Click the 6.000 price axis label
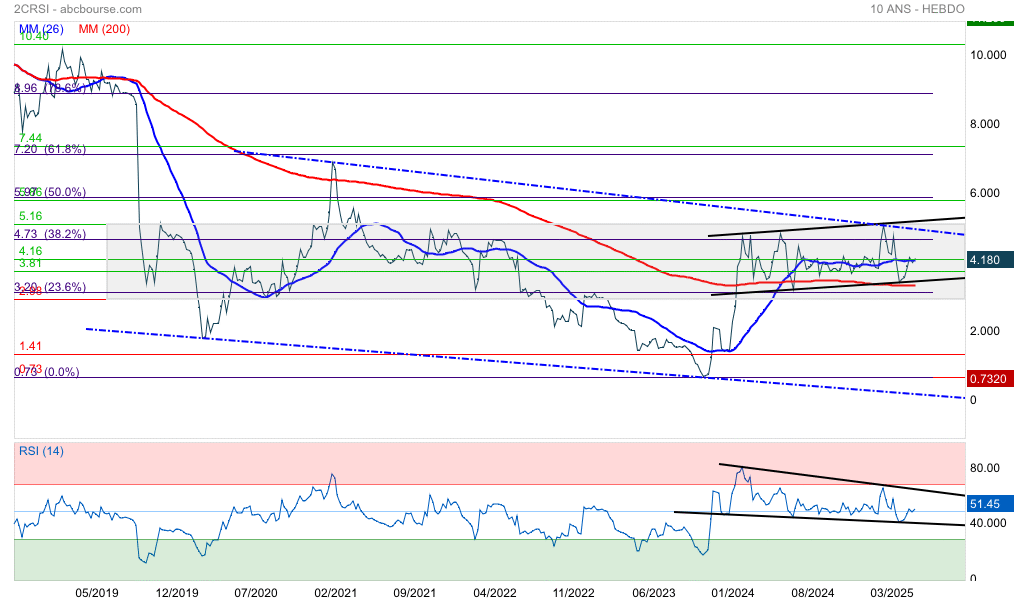The height and width of the screenshot is (603, 1014). [985, 193]
